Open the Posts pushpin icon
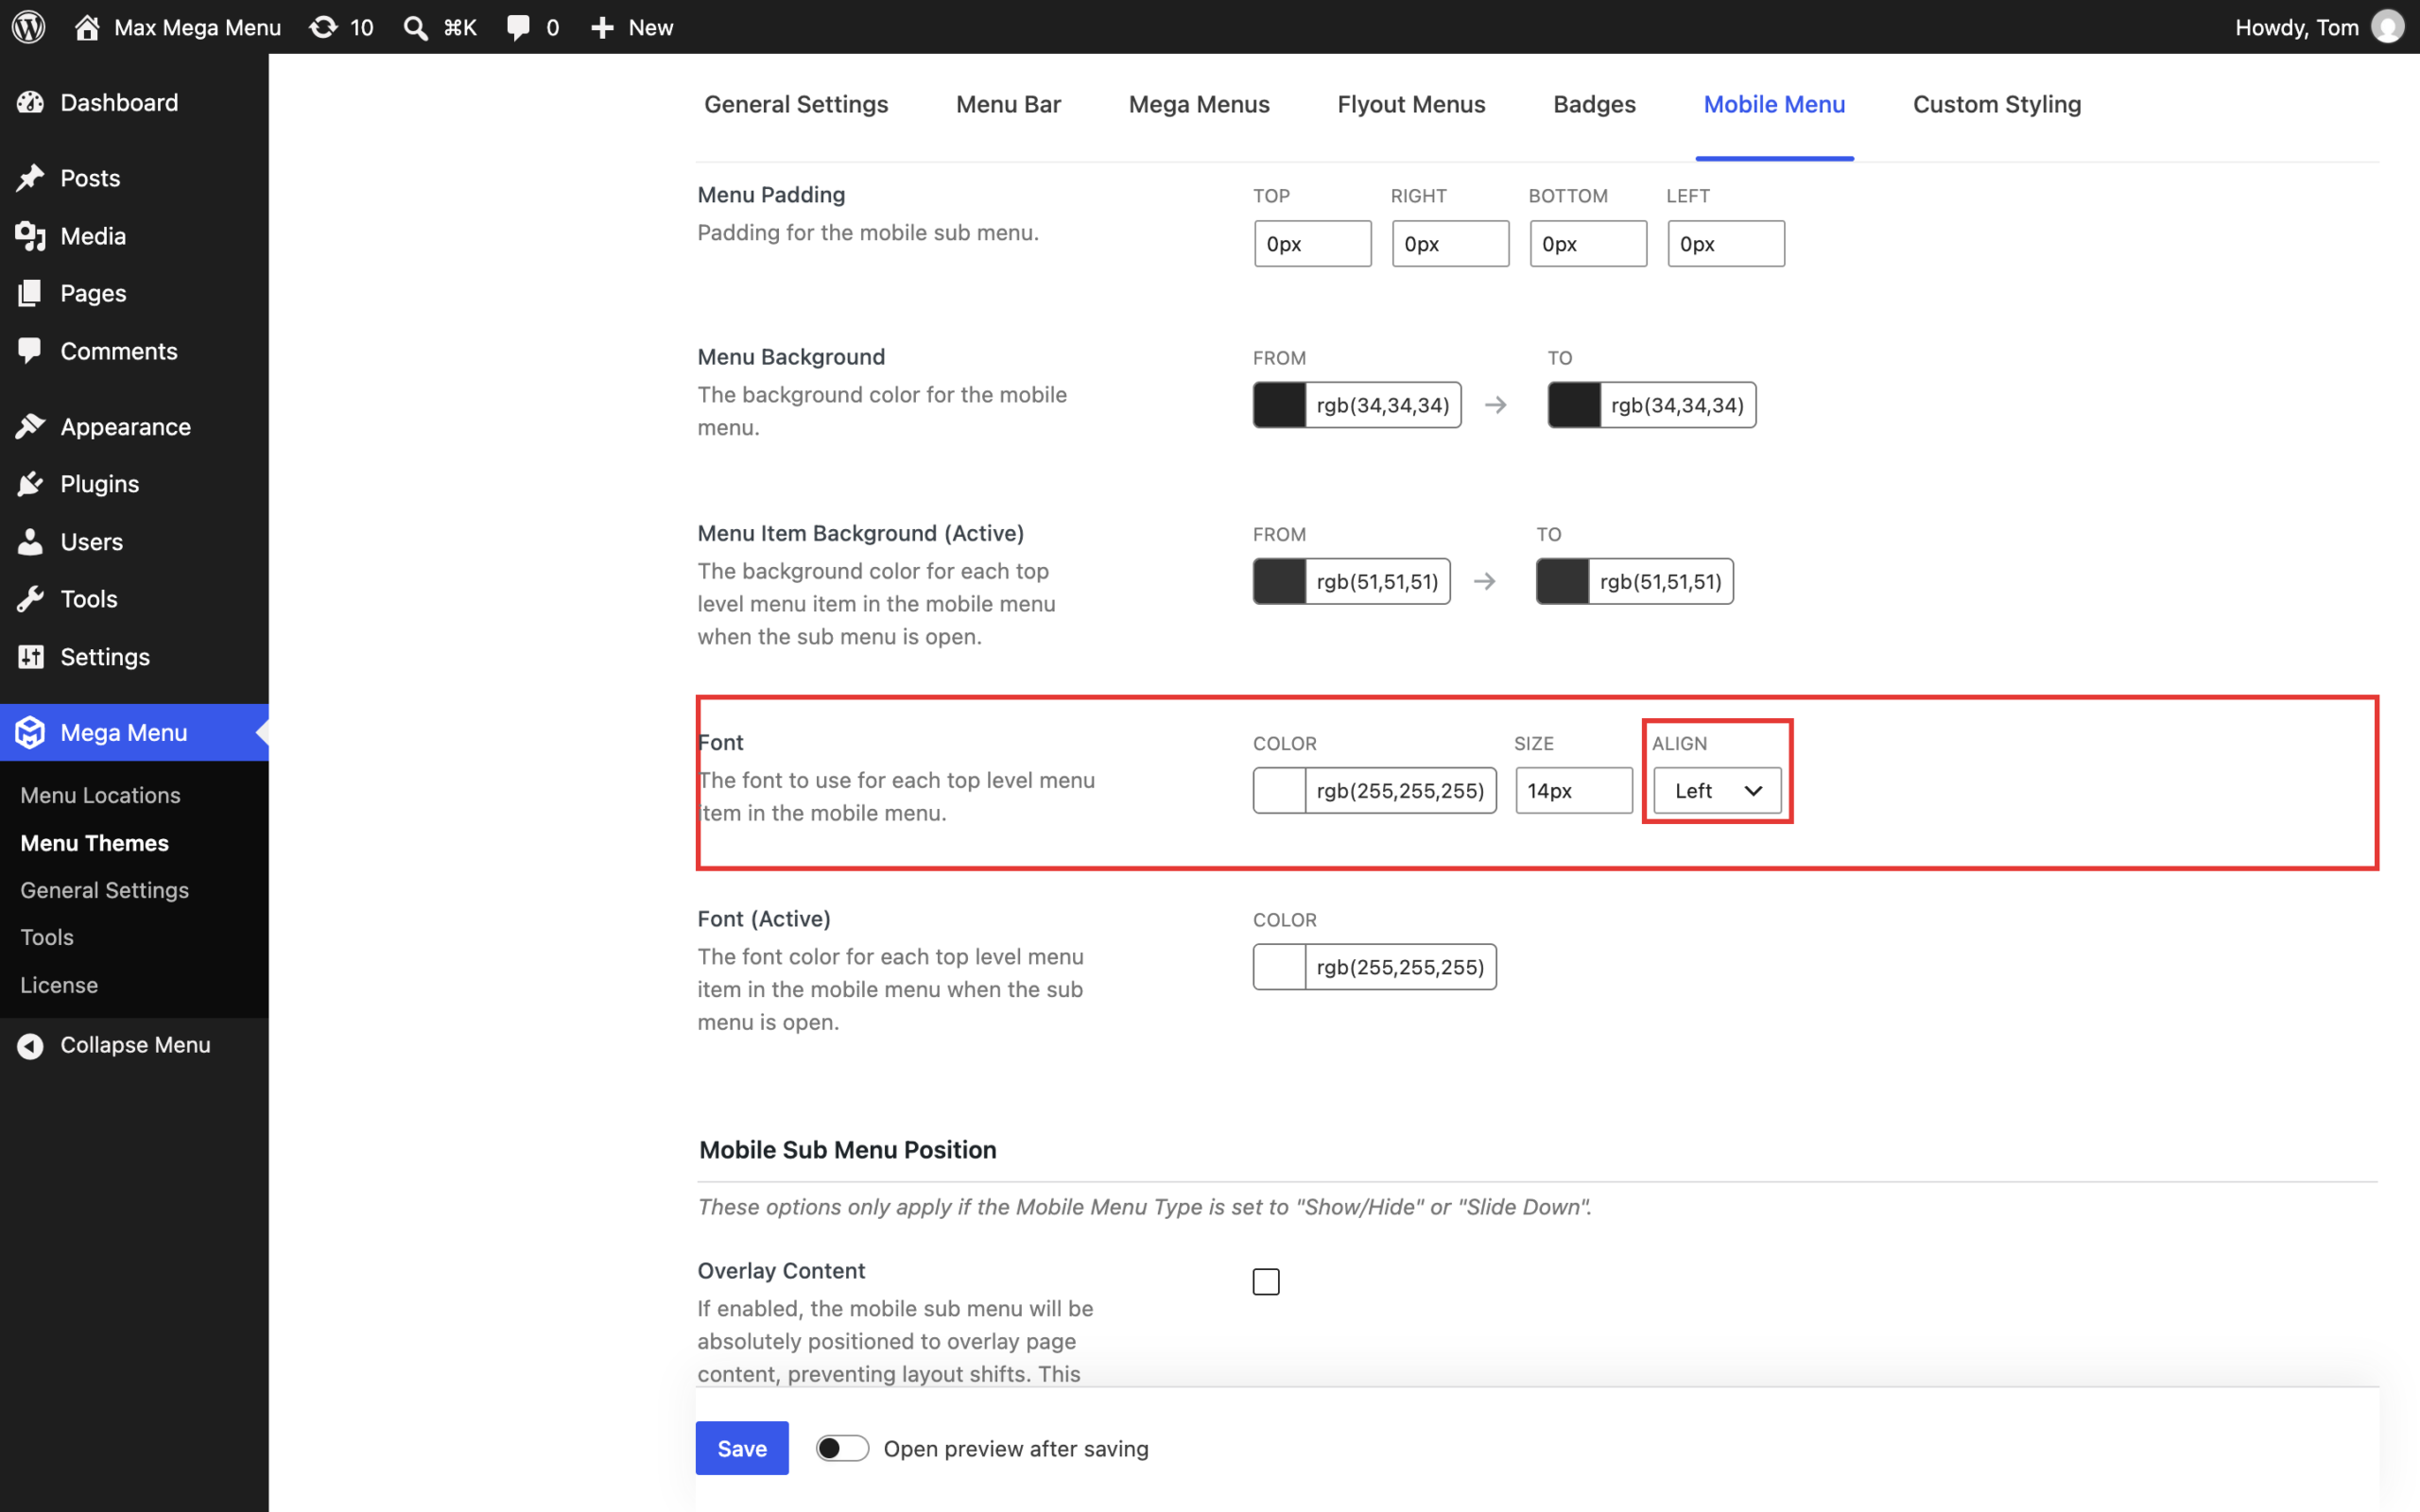2420x1512 pixels. coord(30,178)
